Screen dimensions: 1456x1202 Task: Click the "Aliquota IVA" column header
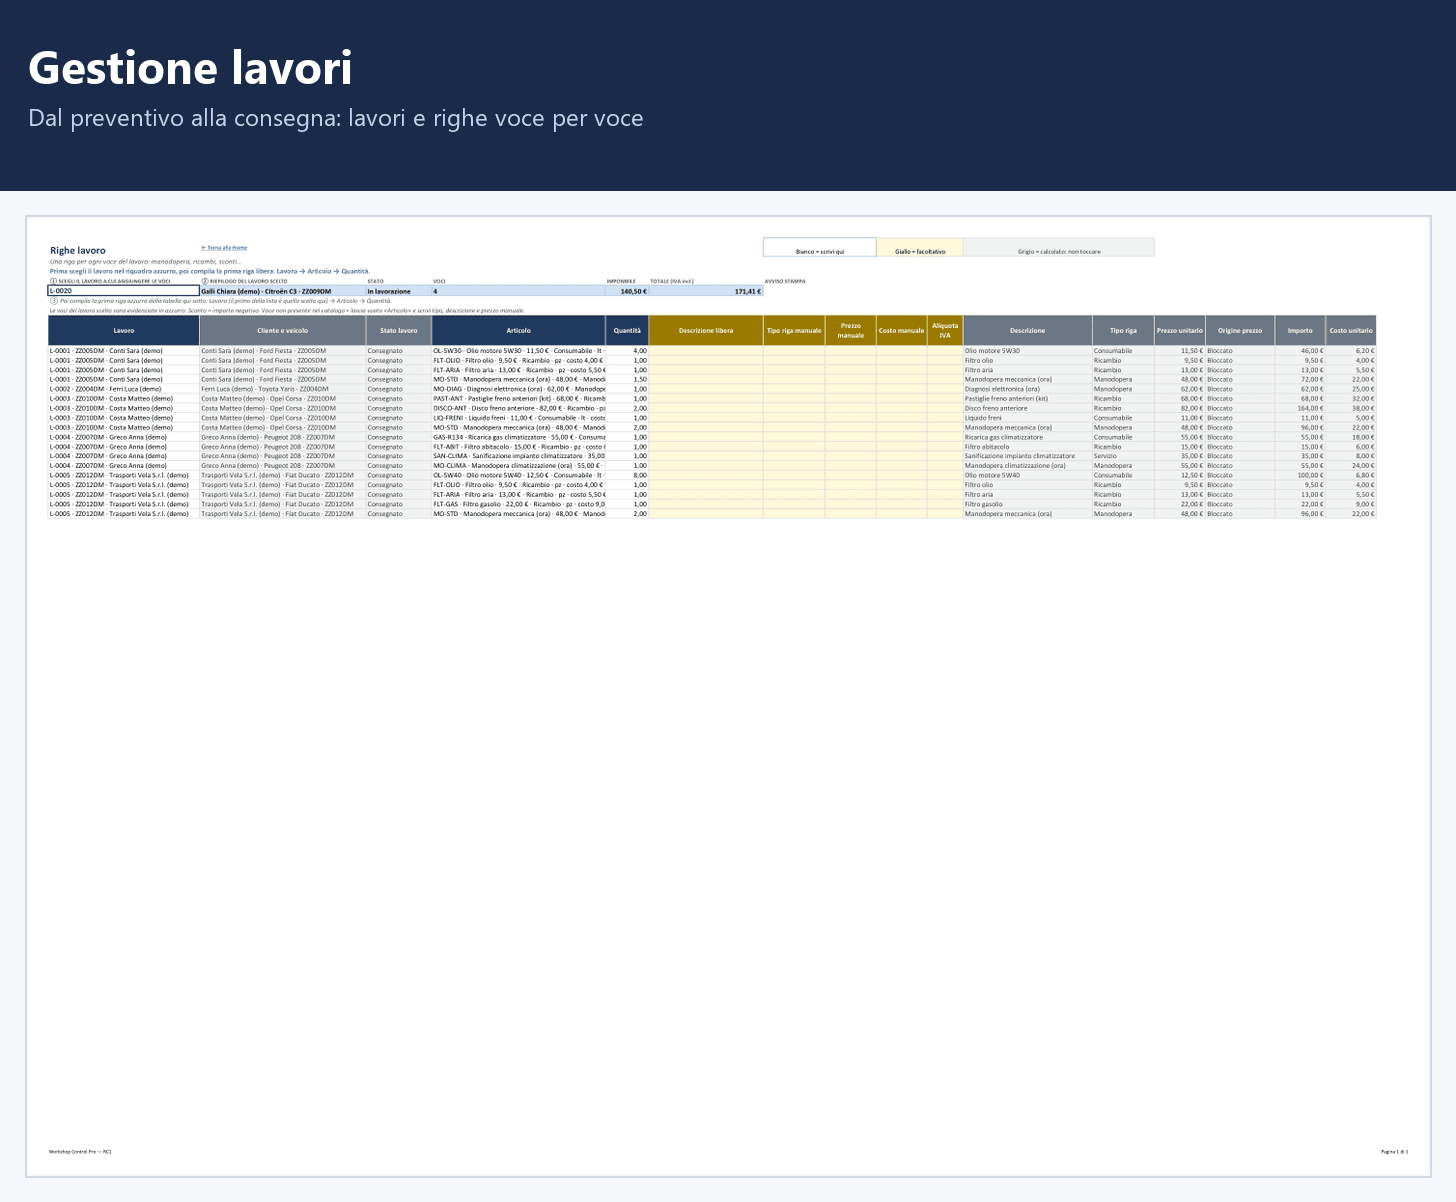click(945, 330)
